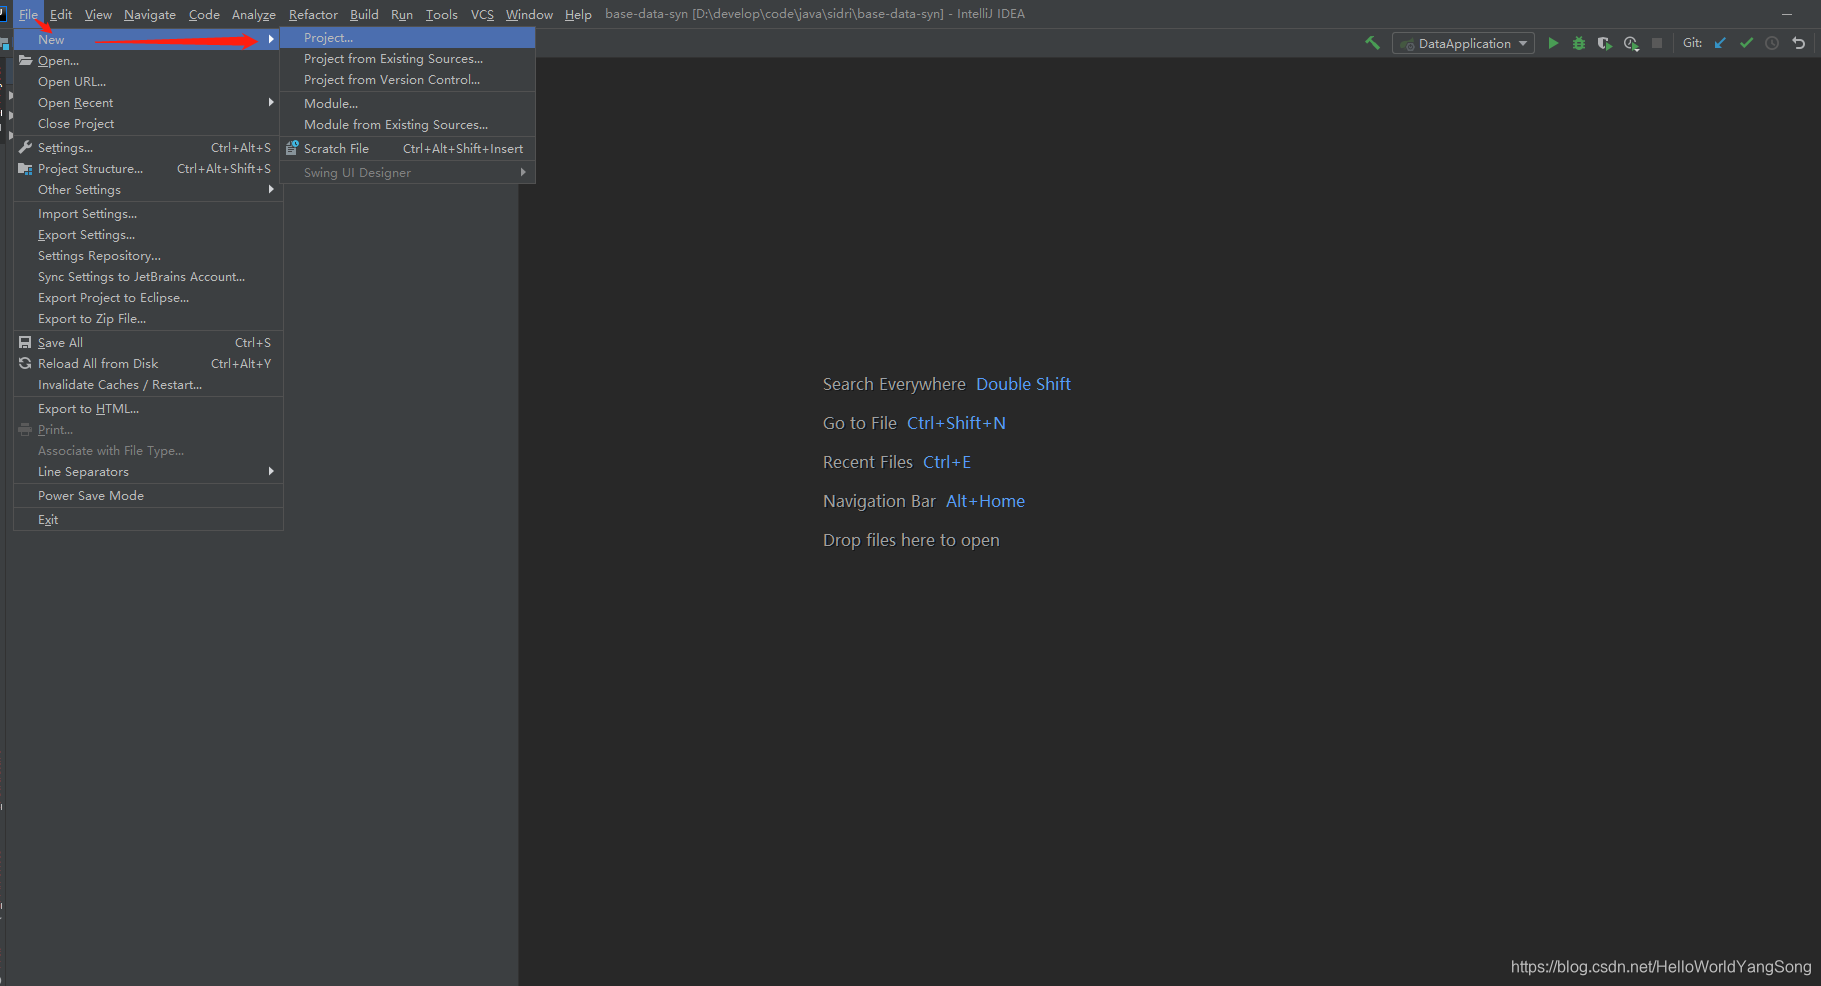The height and width of the screenshot is (986, 1821).
Task: Click Exit in the File menu
Action: click(148, 519)
